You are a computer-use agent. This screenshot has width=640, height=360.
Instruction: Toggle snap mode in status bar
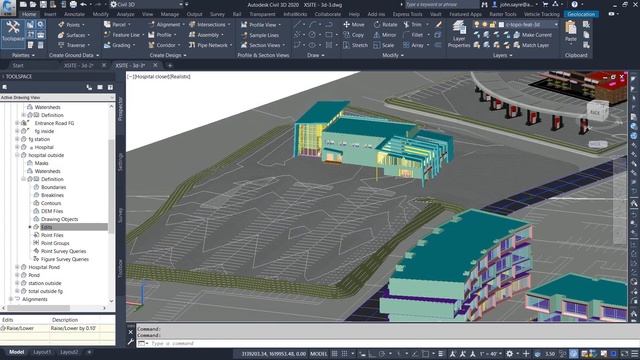[344, 354]
